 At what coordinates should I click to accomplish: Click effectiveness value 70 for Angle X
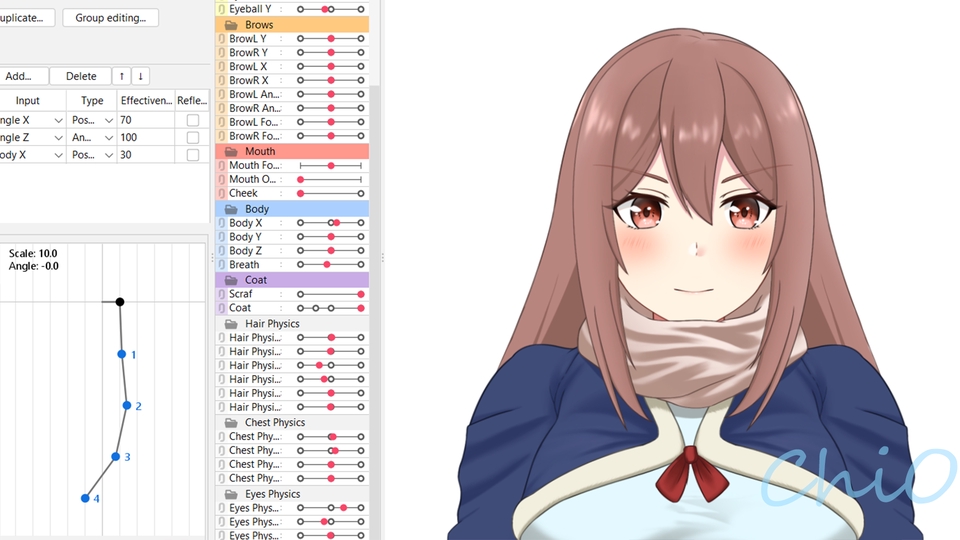click(145, 121)
